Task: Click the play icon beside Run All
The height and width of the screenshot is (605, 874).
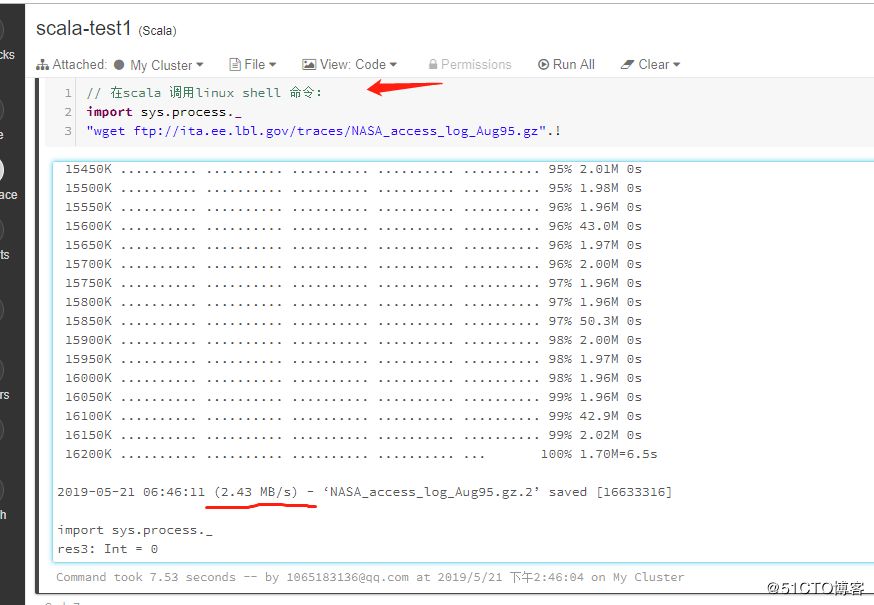Action: [543, 65]
